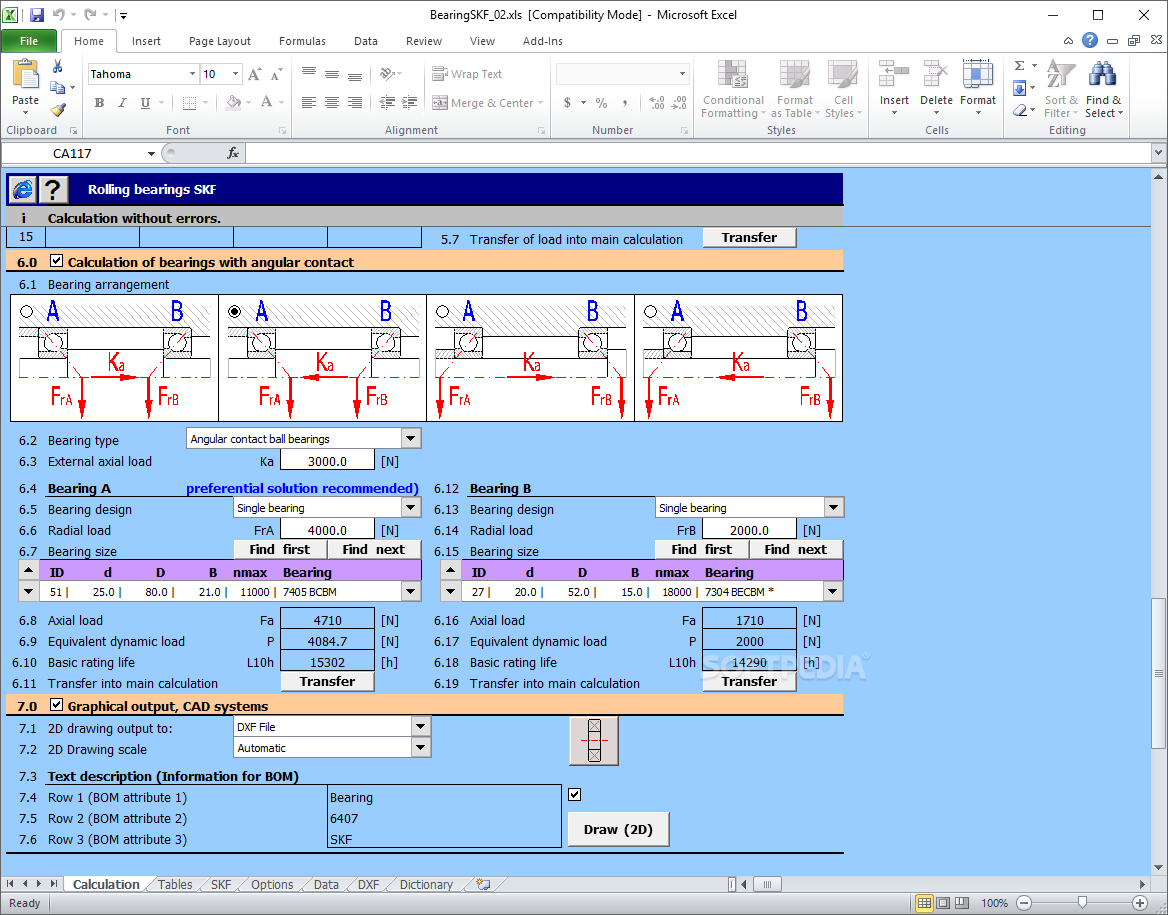Screen dimensions: 1168x915
Task: Click the Delete cells icon
Action: pos(936,75)
